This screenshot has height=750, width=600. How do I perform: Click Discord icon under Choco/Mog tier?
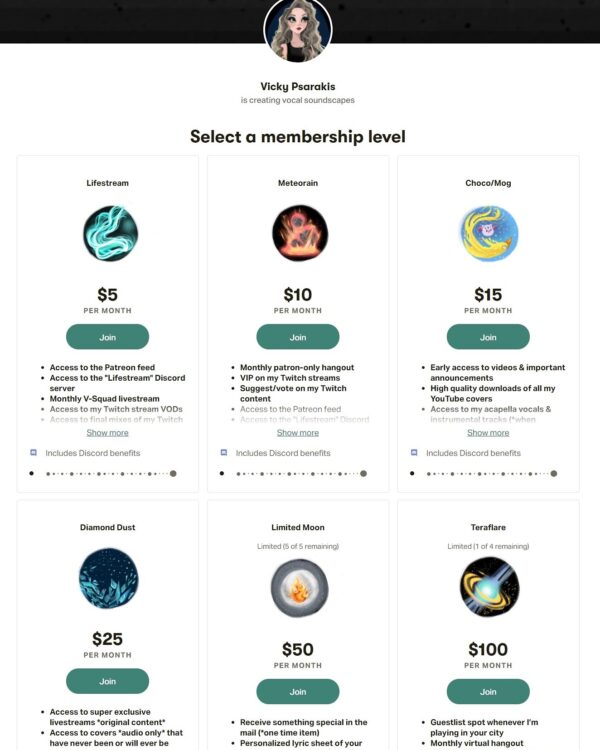pyautogui.click(x=414, y=453)
